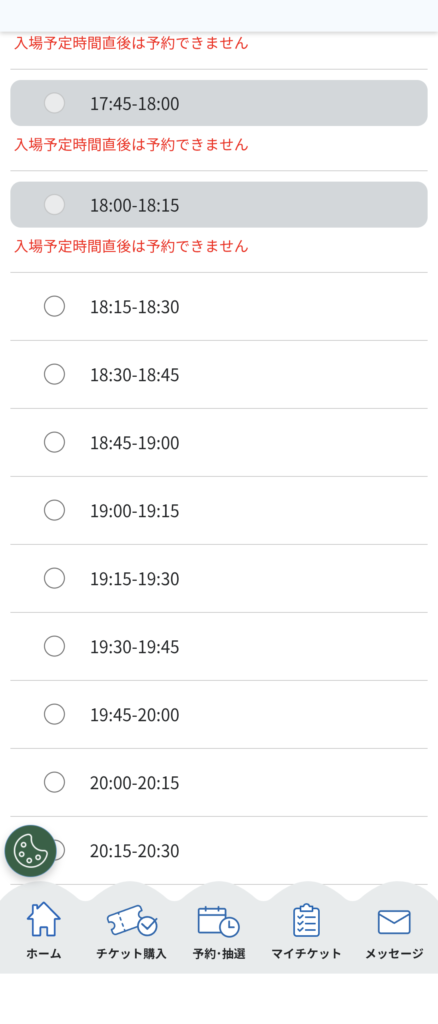Choose the 18:45-19:00 radio option
The height and width of the screenshot is (1024, 438).
coord(54,442)
